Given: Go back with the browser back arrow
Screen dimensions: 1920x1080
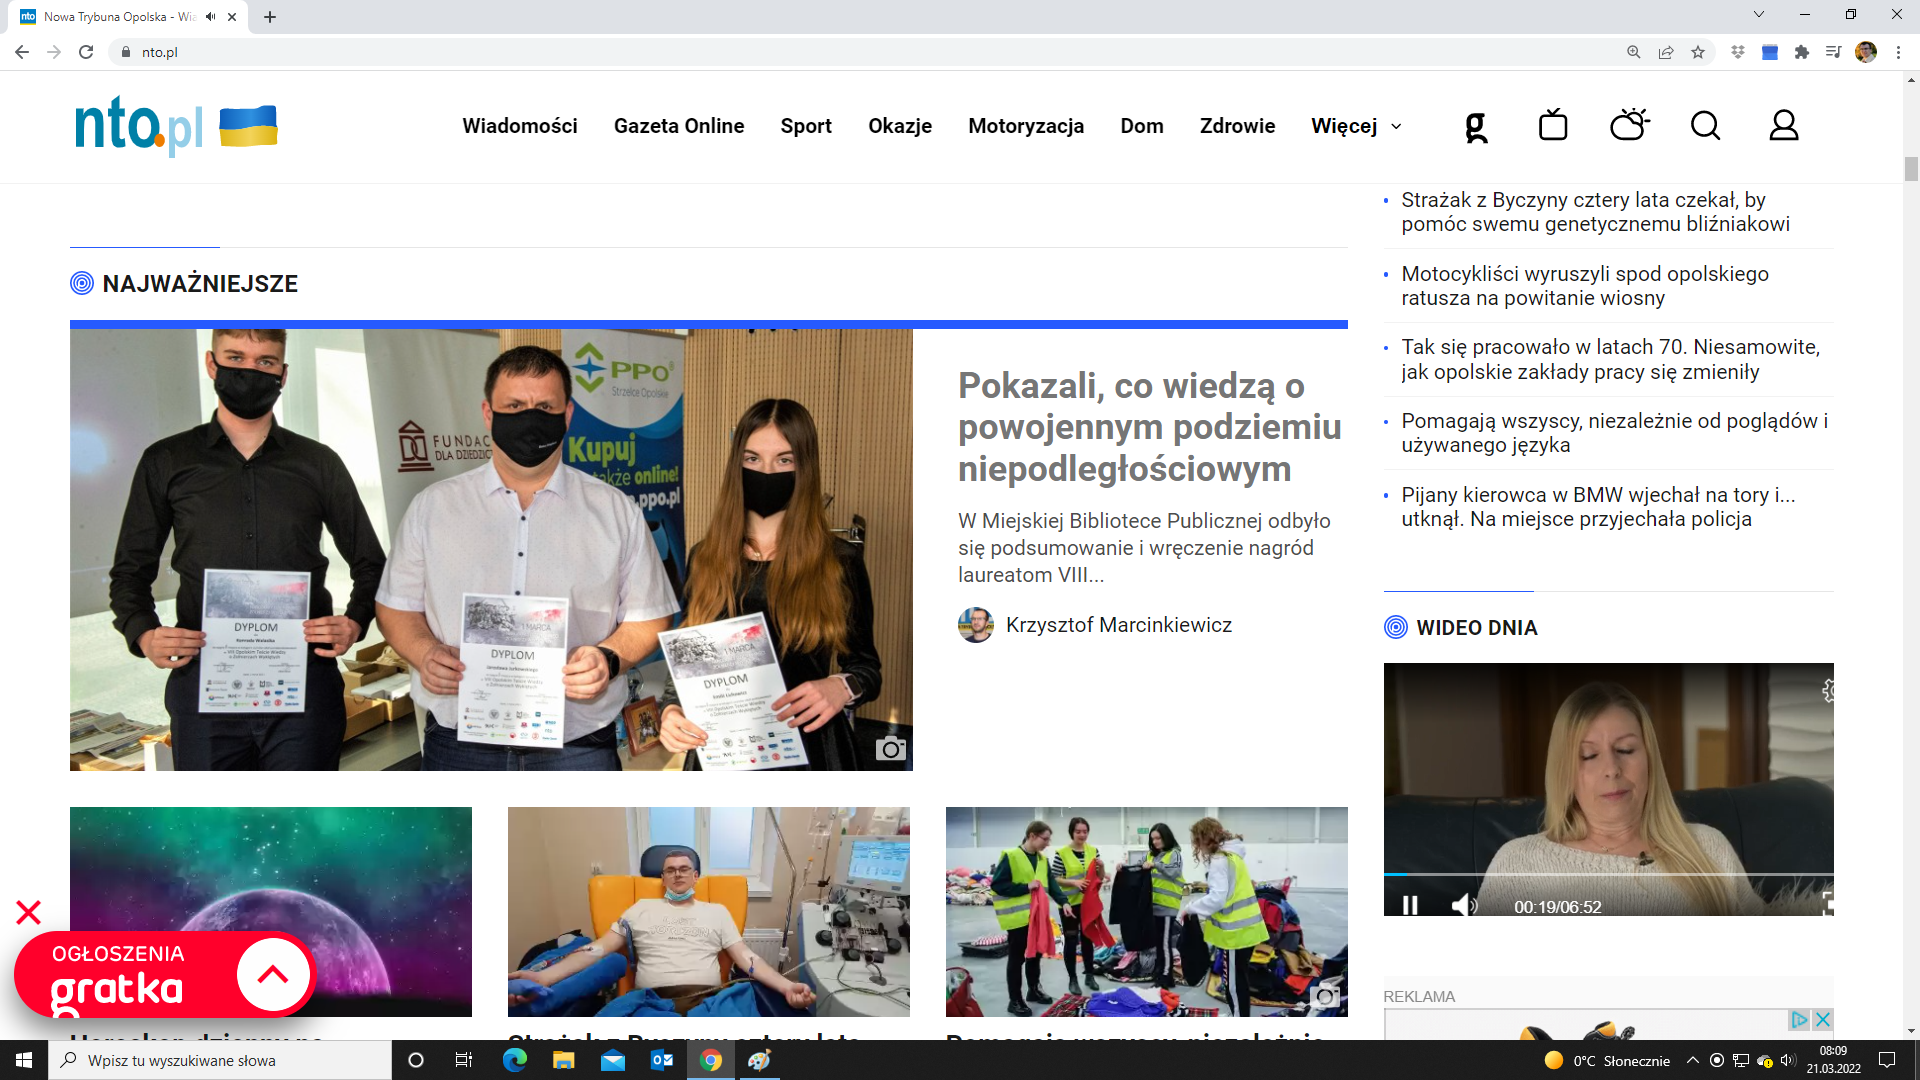Looking at the screenshot, I should (x=22, y=52).
